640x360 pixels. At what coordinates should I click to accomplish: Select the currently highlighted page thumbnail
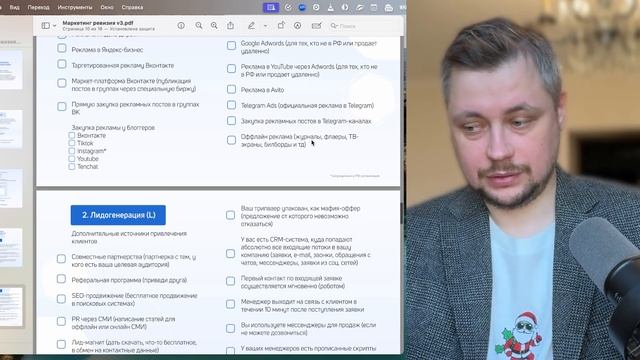click(11, 307)
